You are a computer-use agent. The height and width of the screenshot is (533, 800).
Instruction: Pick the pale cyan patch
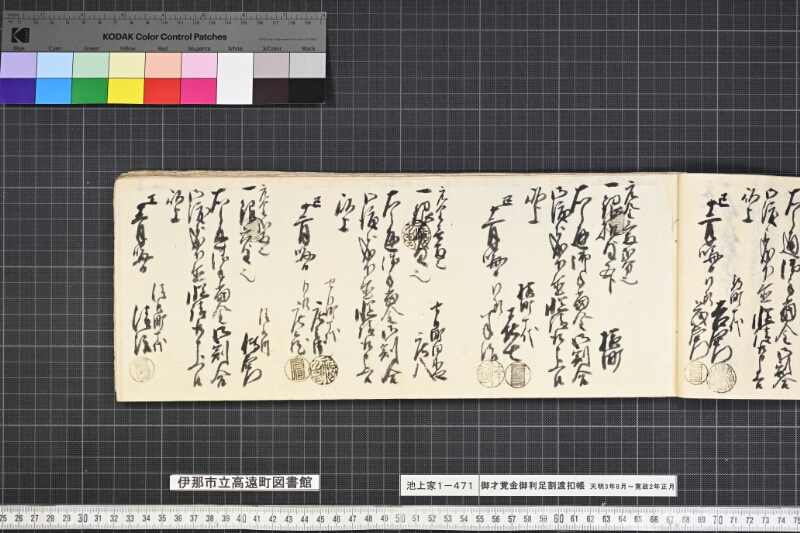coord(55,65)
